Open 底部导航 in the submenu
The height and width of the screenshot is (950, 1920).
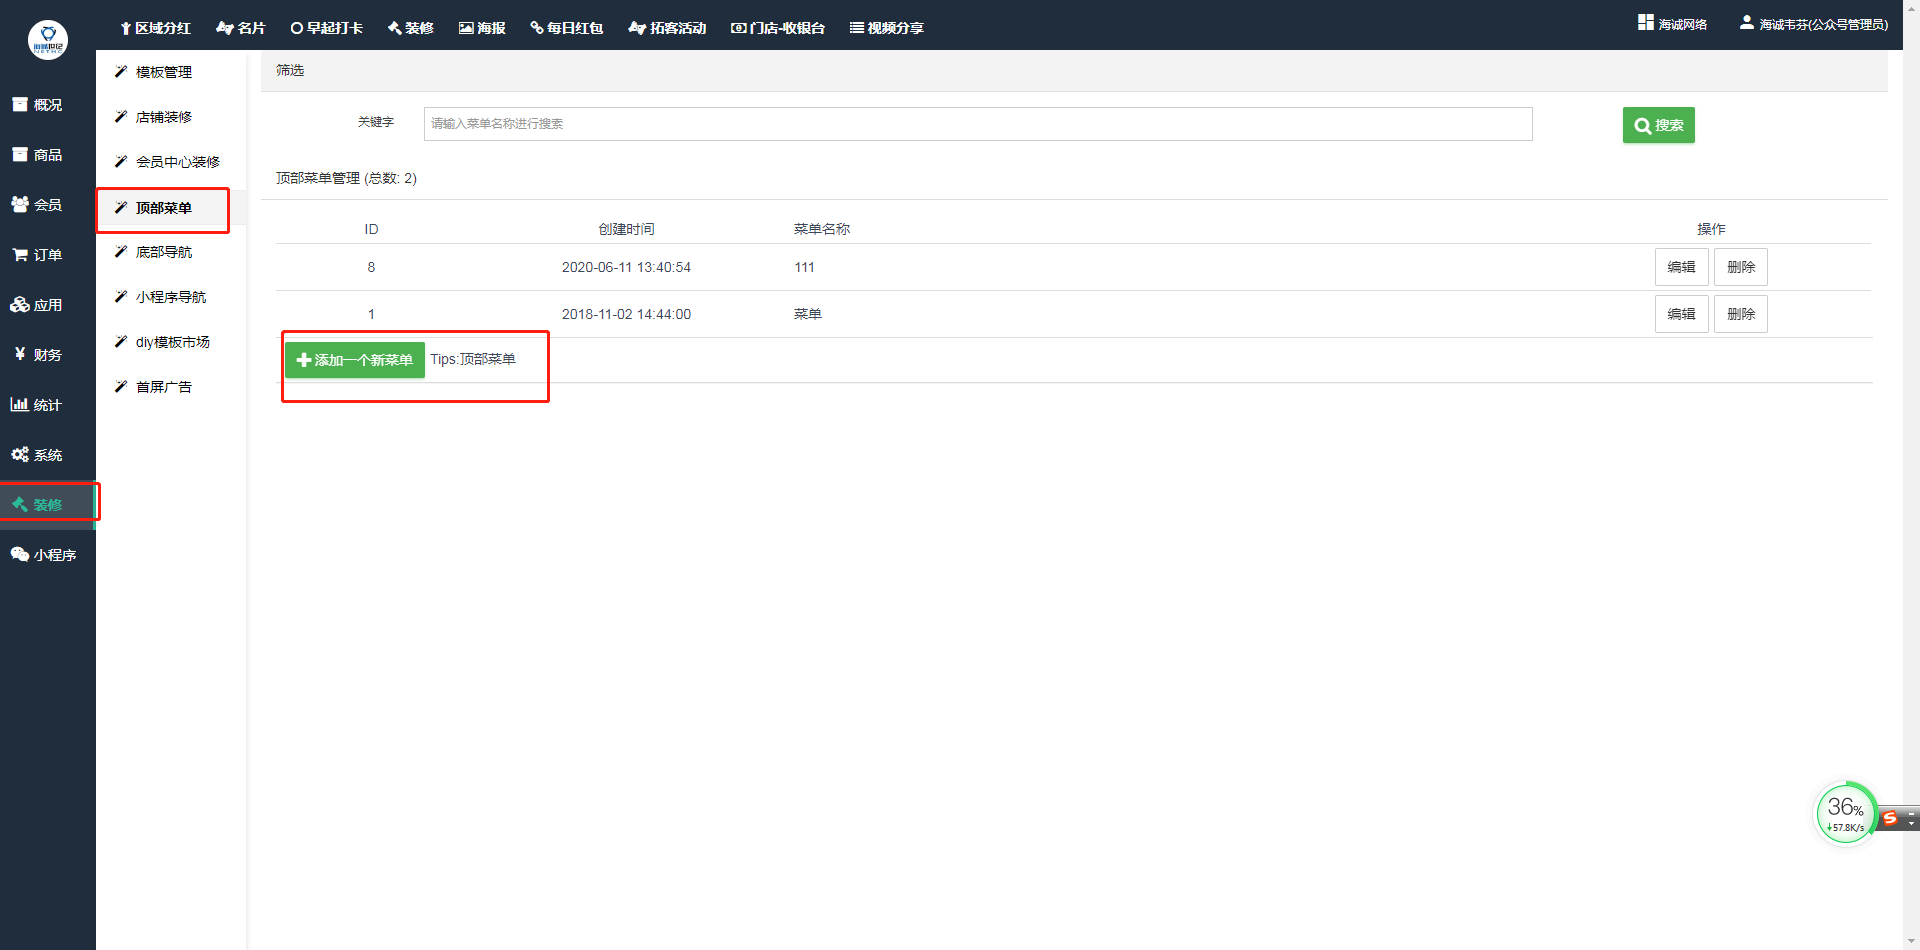point(164,252)
